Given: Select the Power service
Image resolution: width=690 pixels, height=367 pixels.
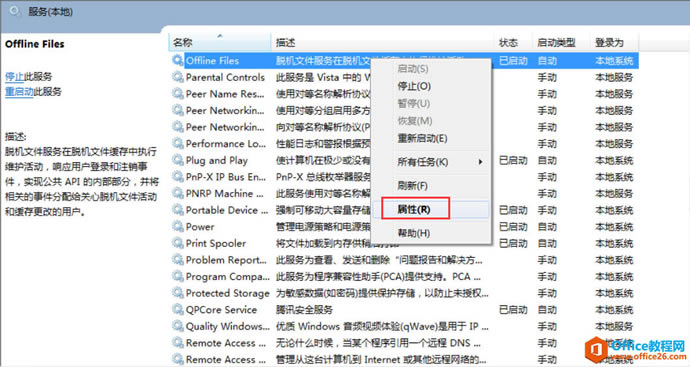Looking at the screenshot, I should coord(200,227).
